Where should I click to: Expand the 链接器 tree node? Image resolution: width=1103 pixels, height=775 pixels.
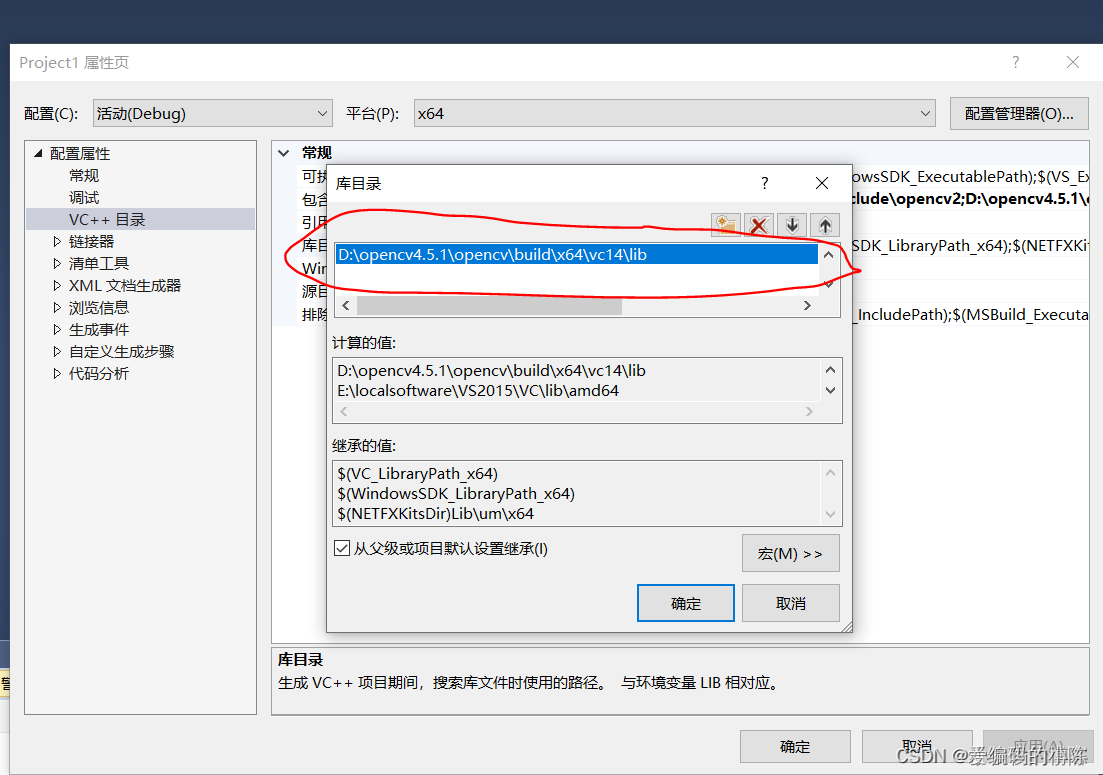tap(57, 241)
